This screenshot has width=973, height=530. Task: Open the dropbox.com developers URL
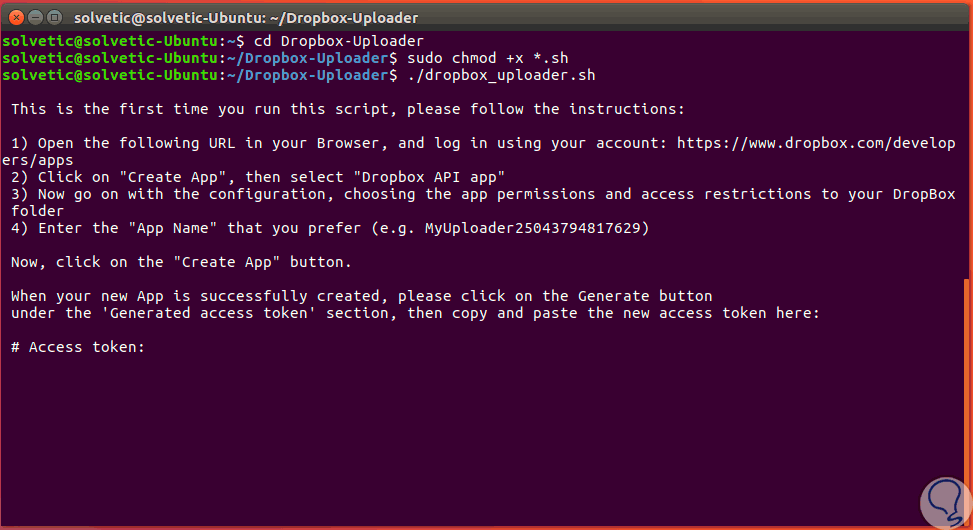[x=815, y=143]
